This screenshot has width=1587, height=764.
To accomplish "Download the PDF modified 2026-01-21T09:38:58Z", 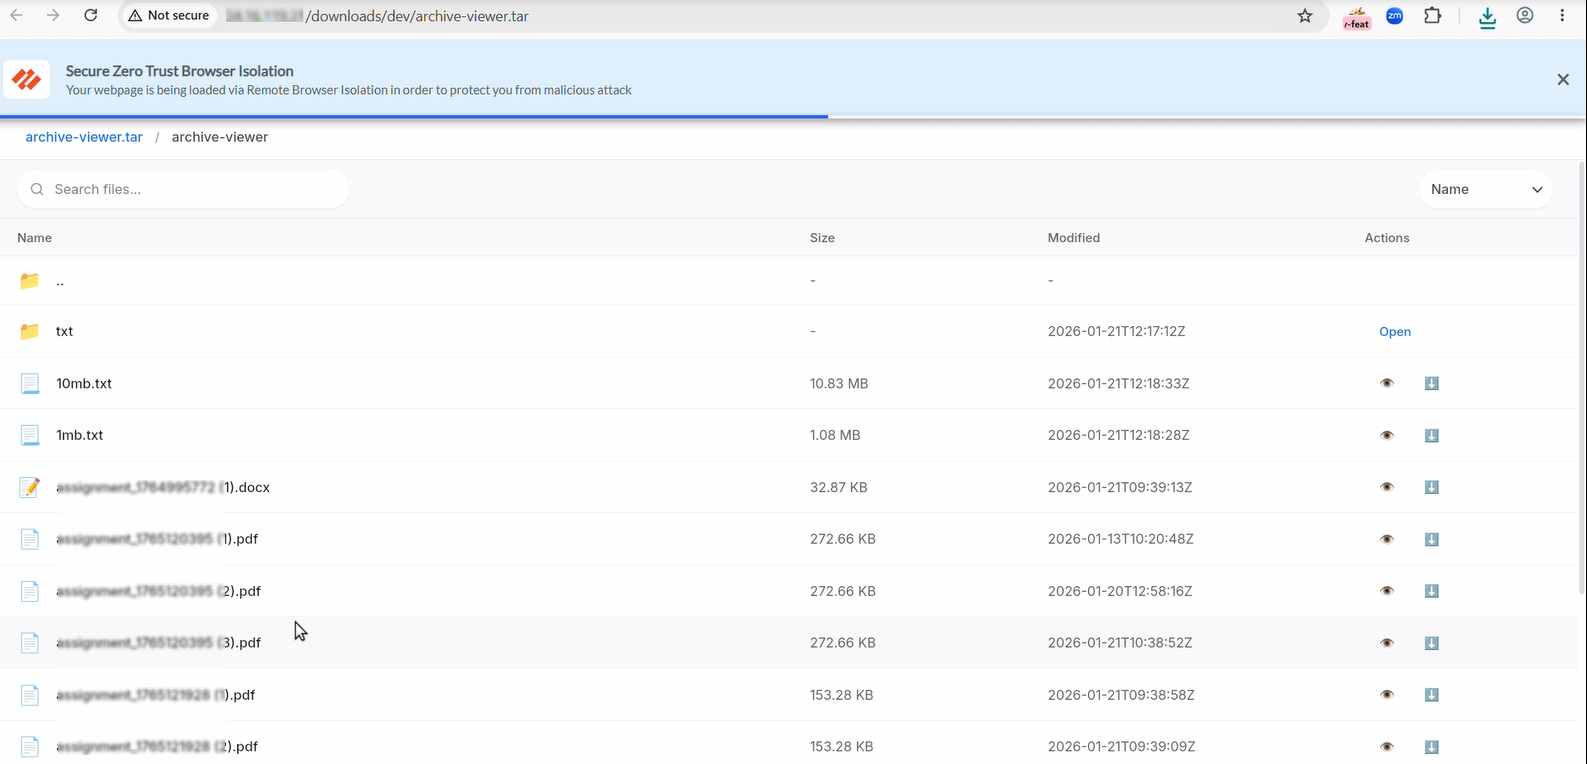I will (x=1431, y=695).
